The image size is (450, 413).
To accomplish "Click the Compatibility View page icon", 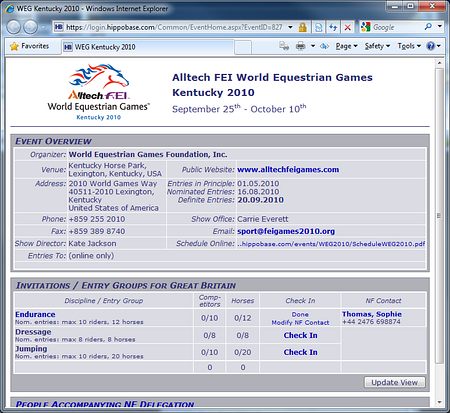I will pyautogui.click(x=318, y=27).
